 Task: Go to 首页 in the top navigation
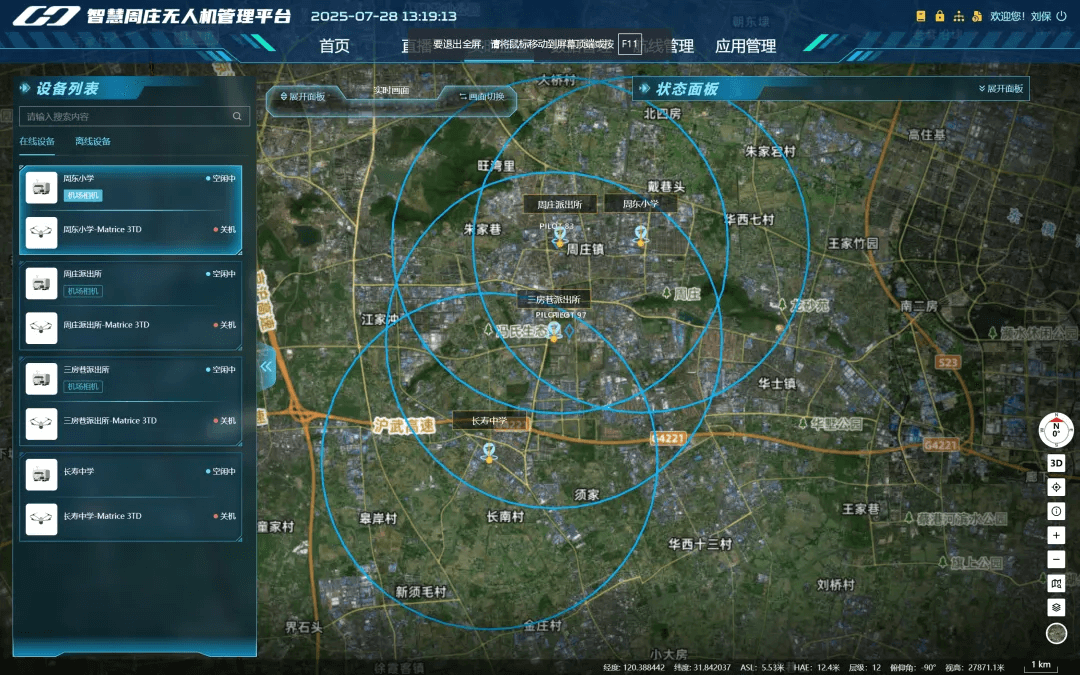pyautogui.click(x=335, y=46)
